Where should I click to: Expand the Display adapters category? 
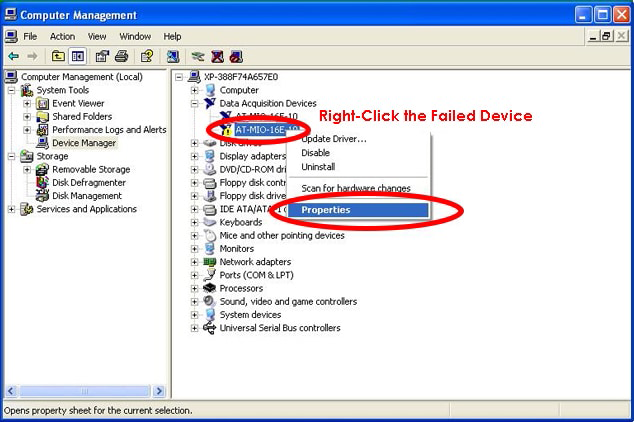click(194, 156)
